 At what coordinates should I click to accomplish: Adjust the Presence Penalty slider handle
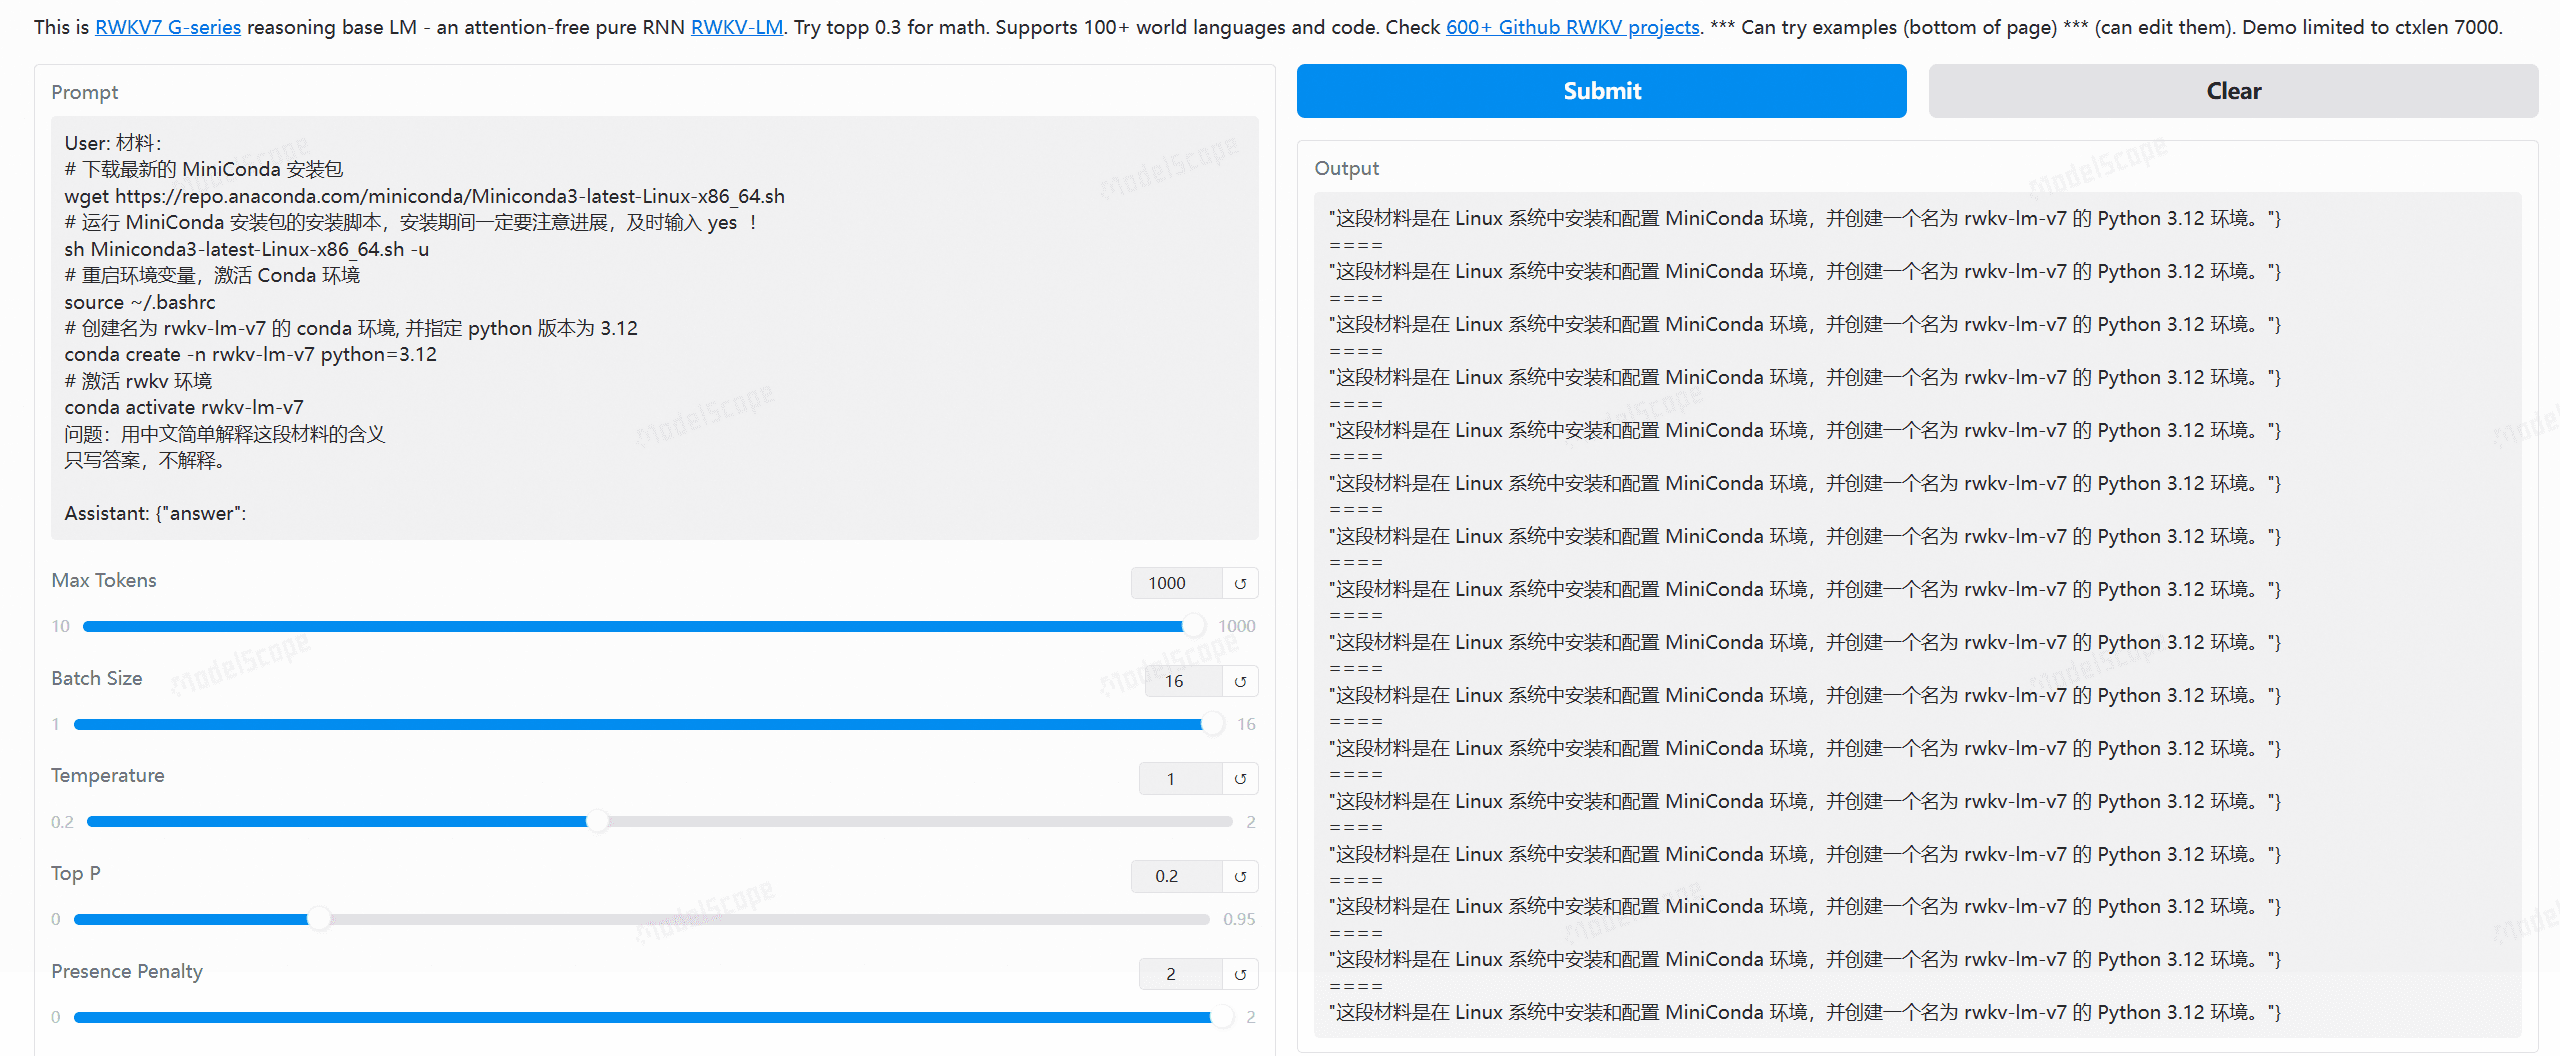click(1221, 1017)
